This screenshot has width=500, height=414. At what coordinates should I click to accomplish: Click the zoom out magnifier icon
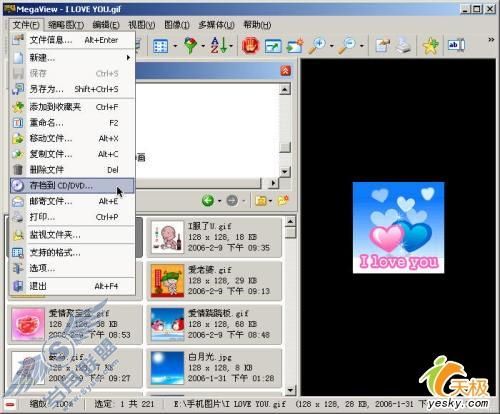(347, 46)
